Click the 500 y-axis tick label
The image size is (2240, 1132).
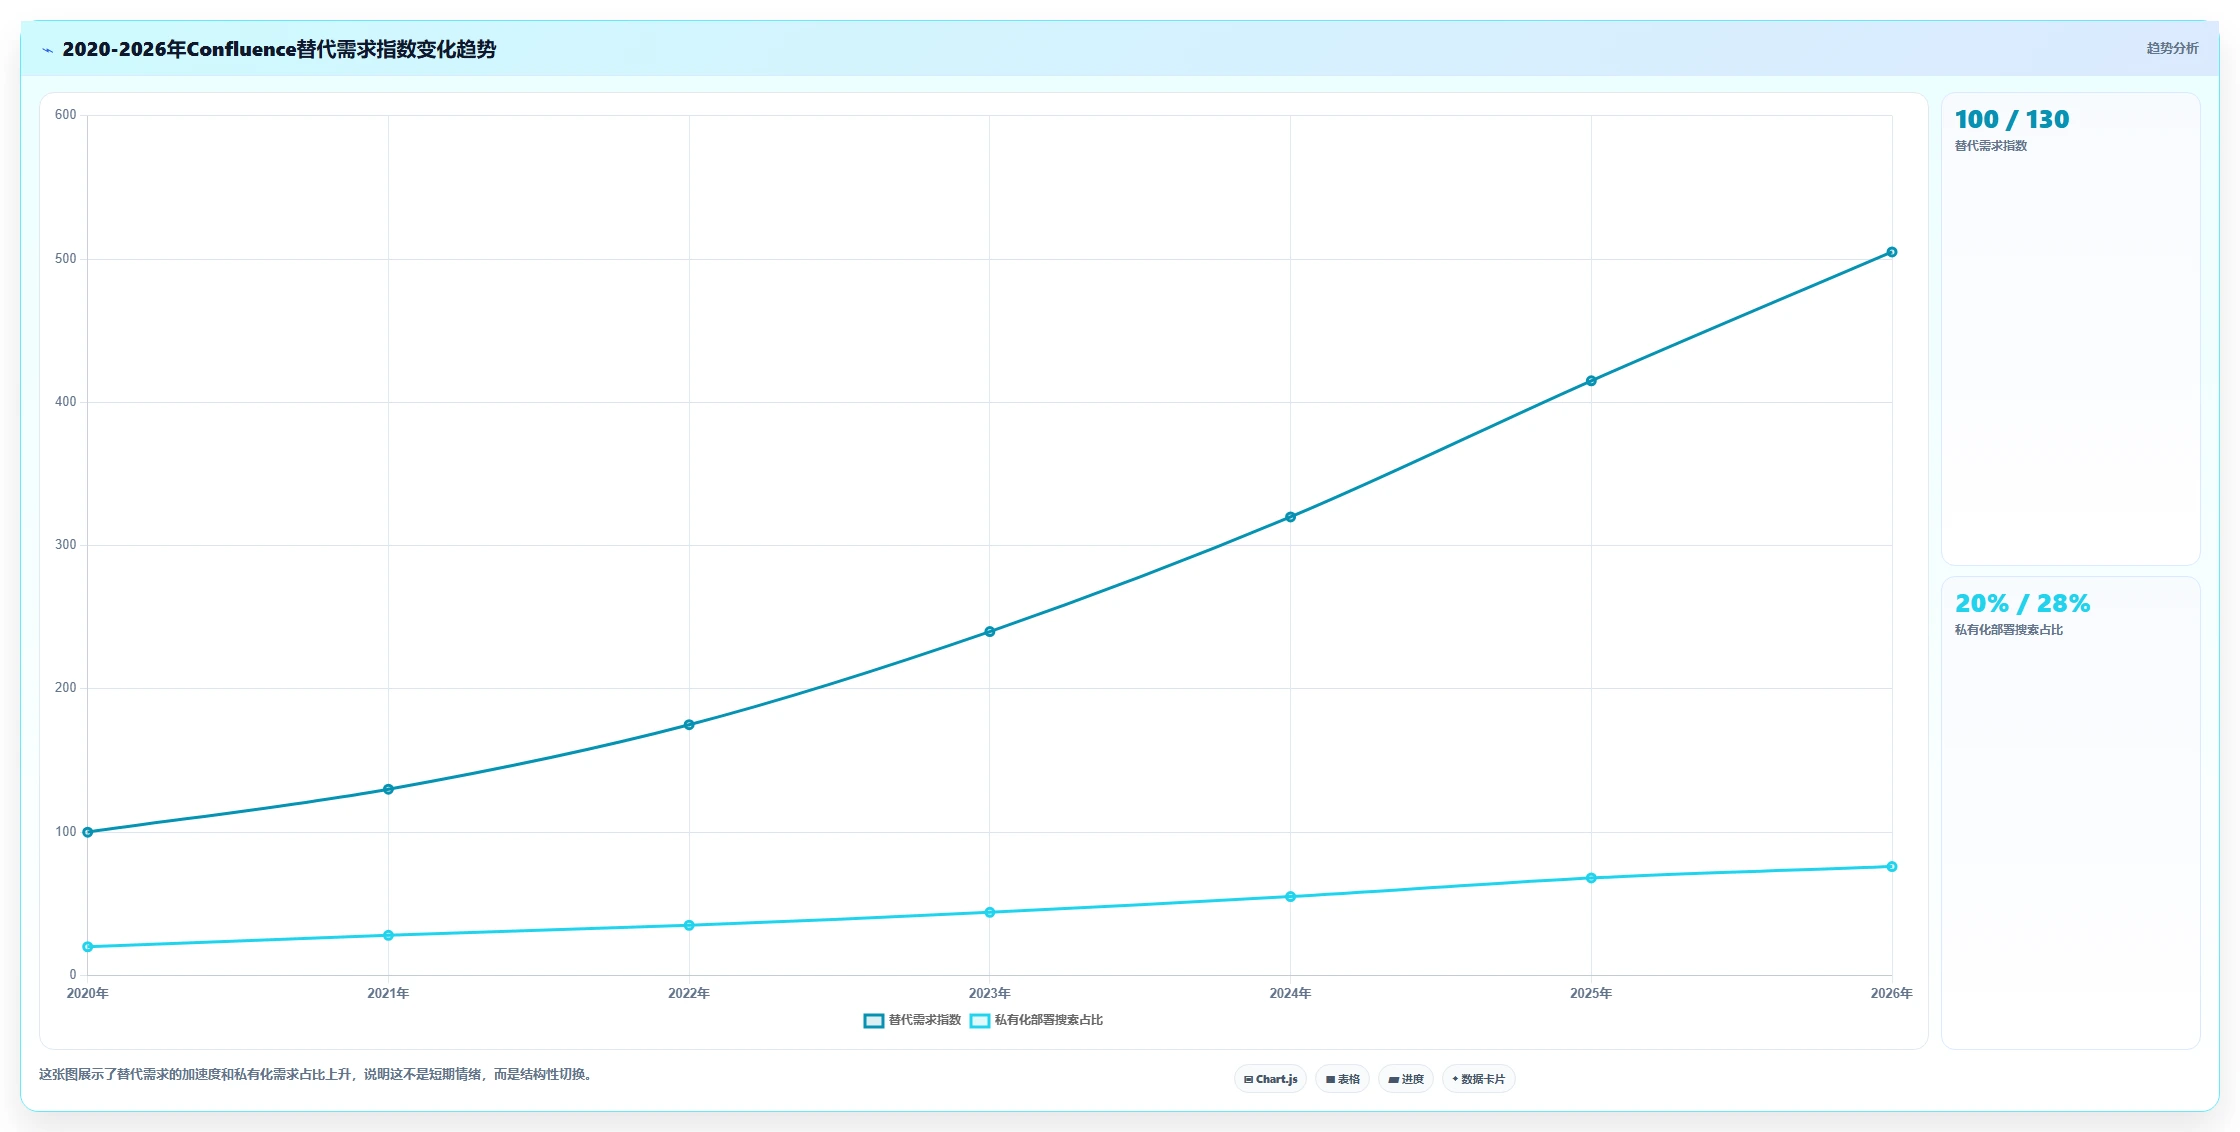(66, 259)
